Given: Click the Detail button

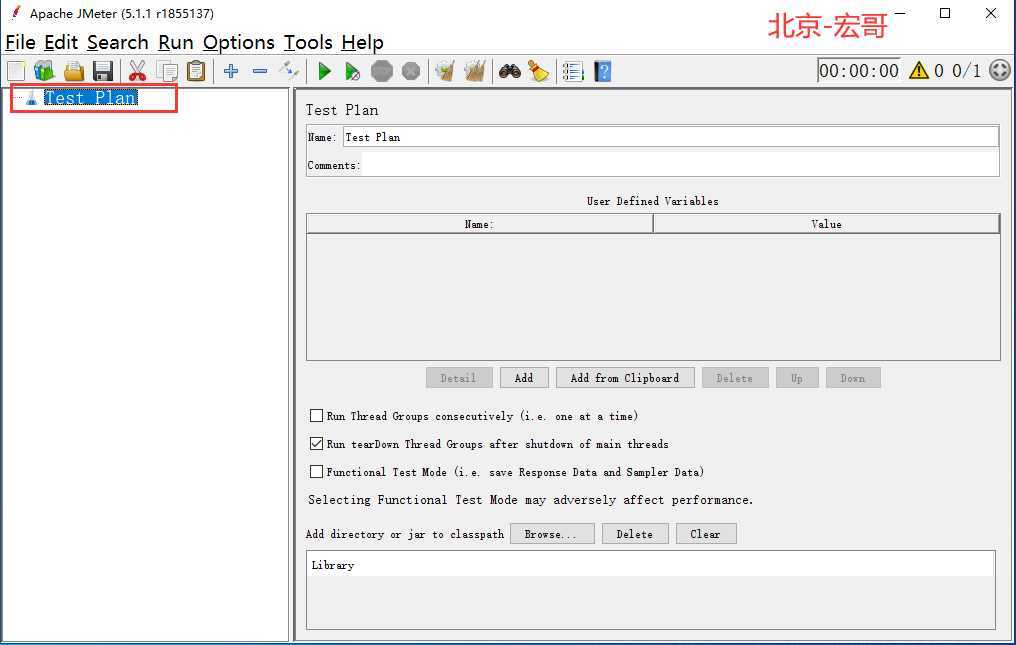Looking at the screenshot, I should point(459,378).
